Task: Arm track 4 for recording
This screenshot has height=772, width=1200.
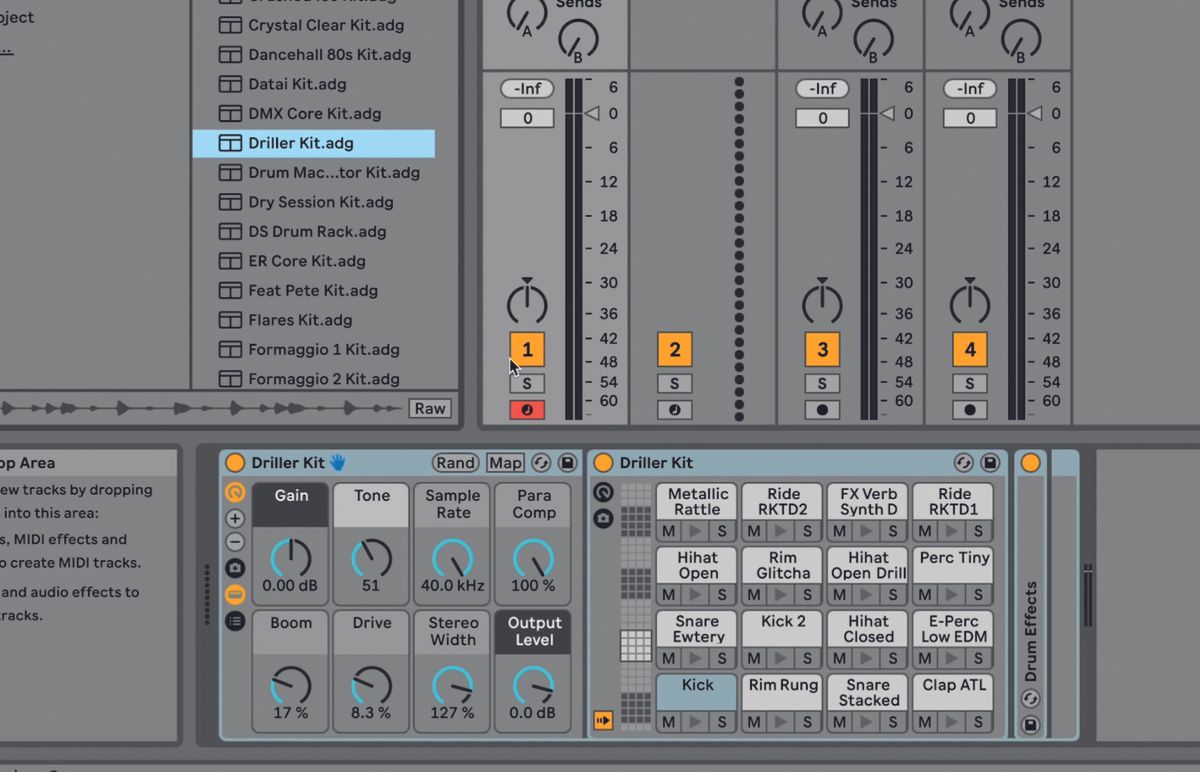Action: 969,410
